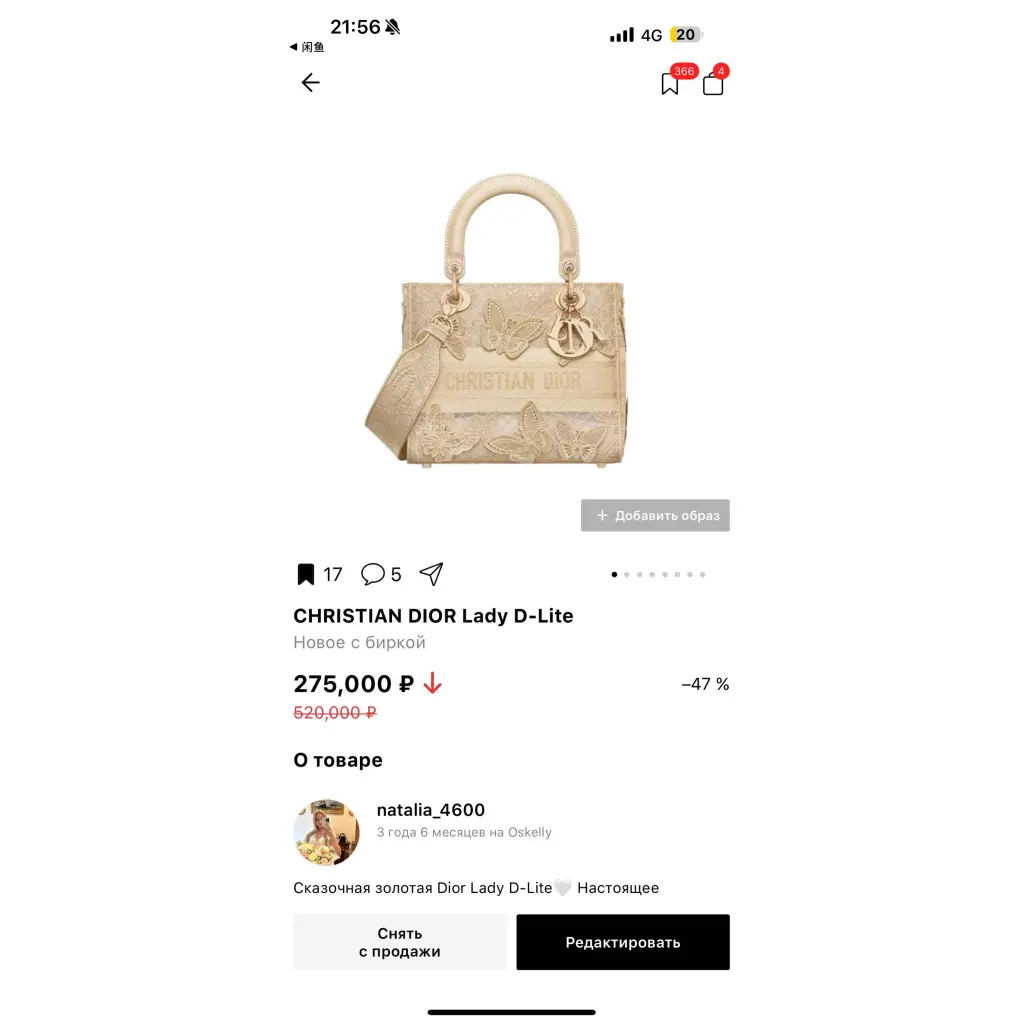Click the Добавить образ button
1024x1024 pixels.
coord(655,515)
